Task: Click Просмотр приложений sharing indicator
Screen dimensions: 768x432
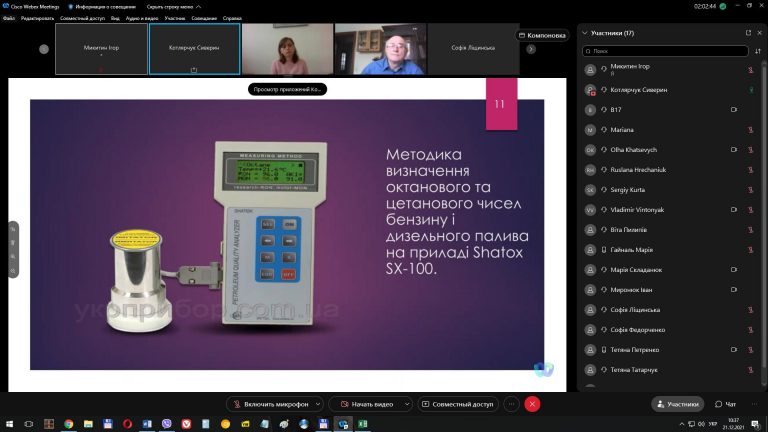Action: click(288, 89)
